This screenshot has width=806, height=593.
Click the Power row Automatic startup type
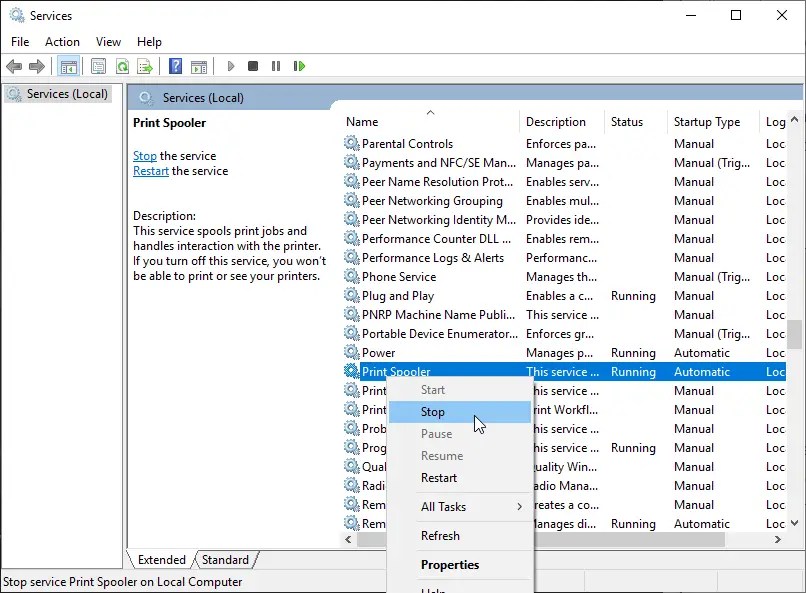tap(702, 353)
